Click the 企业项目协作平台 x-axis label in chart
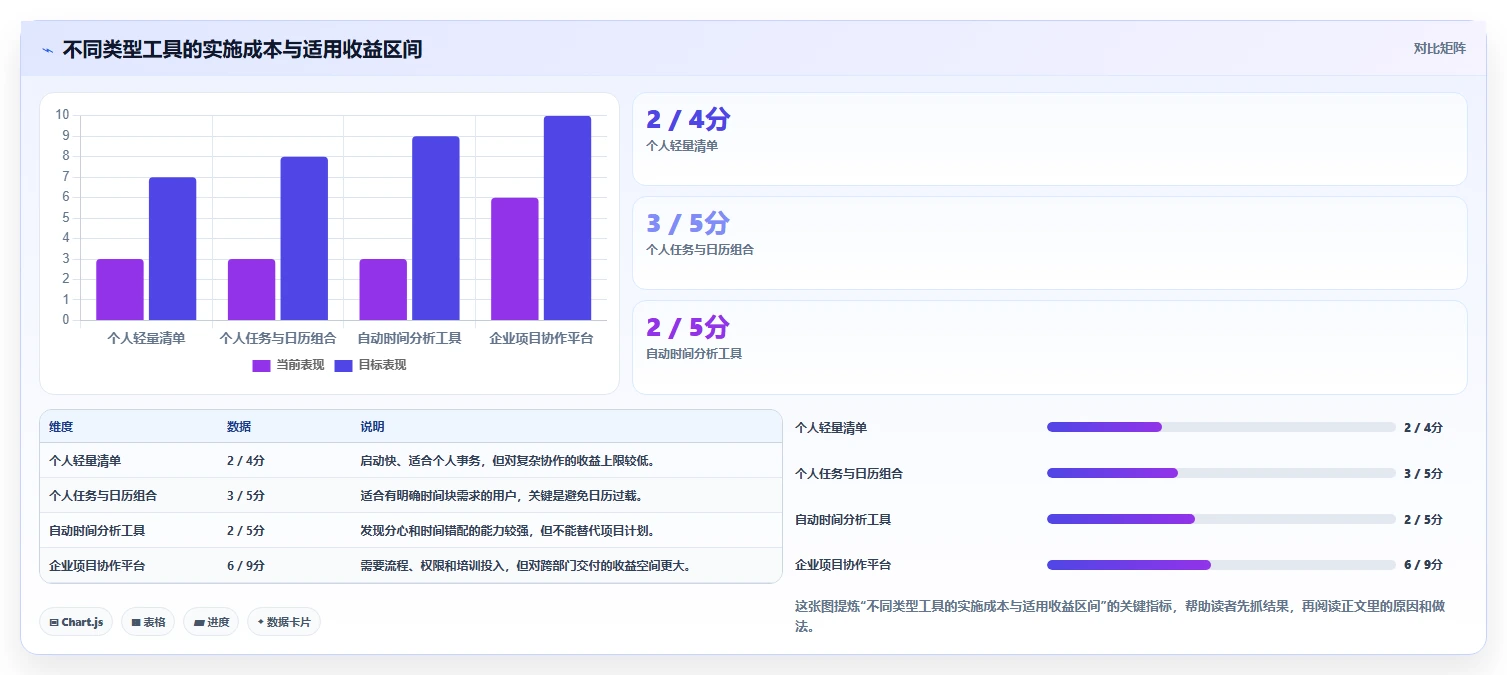Screen dimensions: 1507x675 click(541, 339)
